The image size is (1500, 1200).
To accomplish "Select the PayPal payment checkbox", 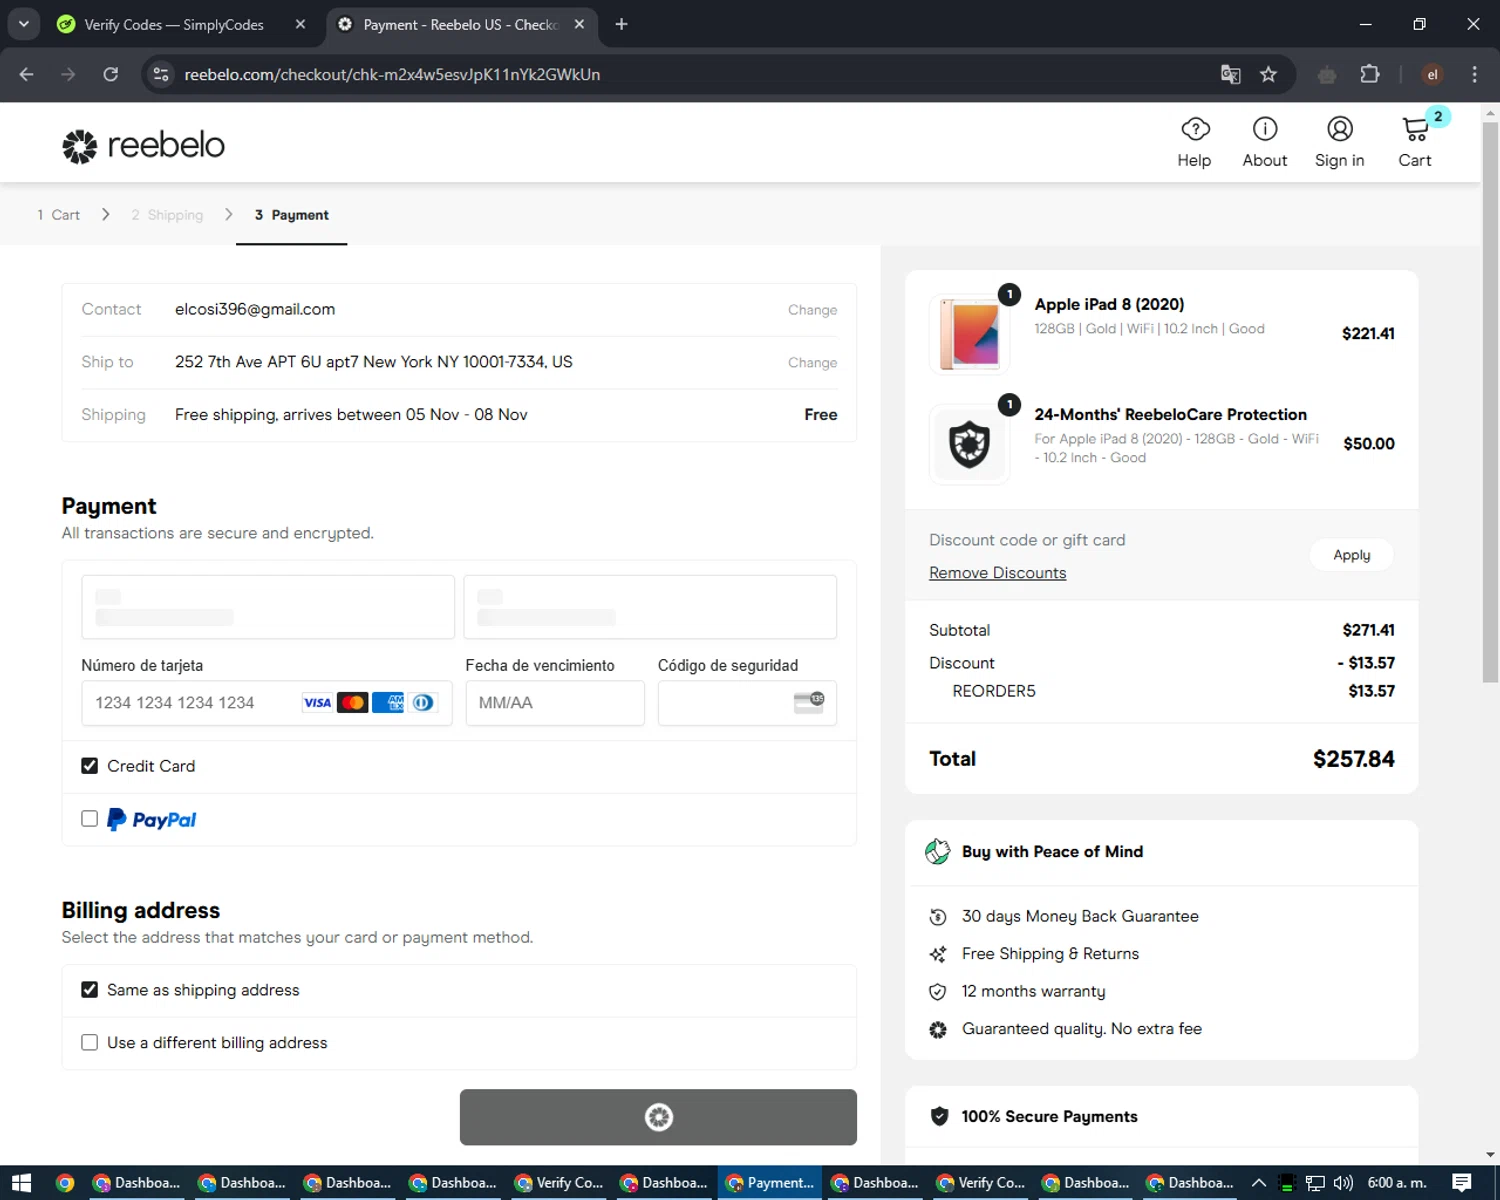I will pyautogui.click(x=90, y=819).
